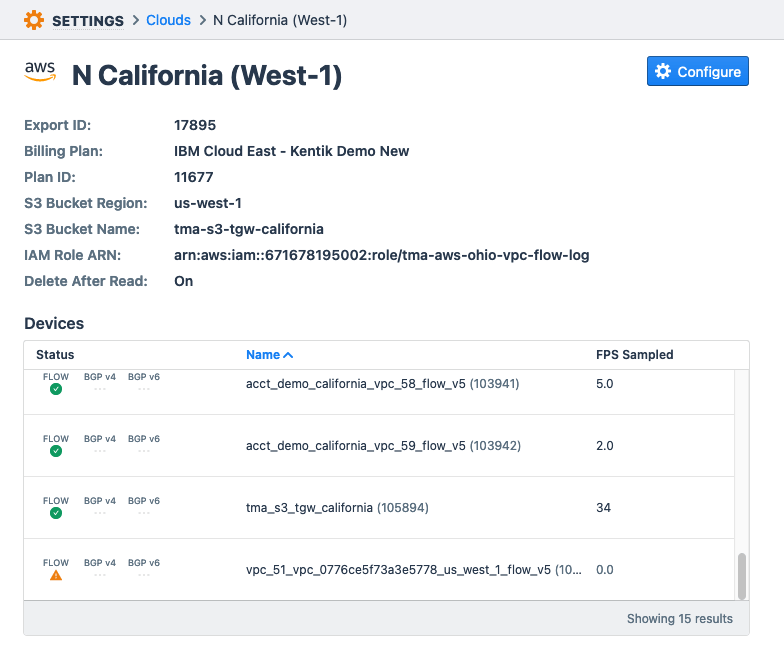The width and height of the screenshot is (784, 649).
Task: Click FPS value 2.0
Action: click(x=604, y=446)
